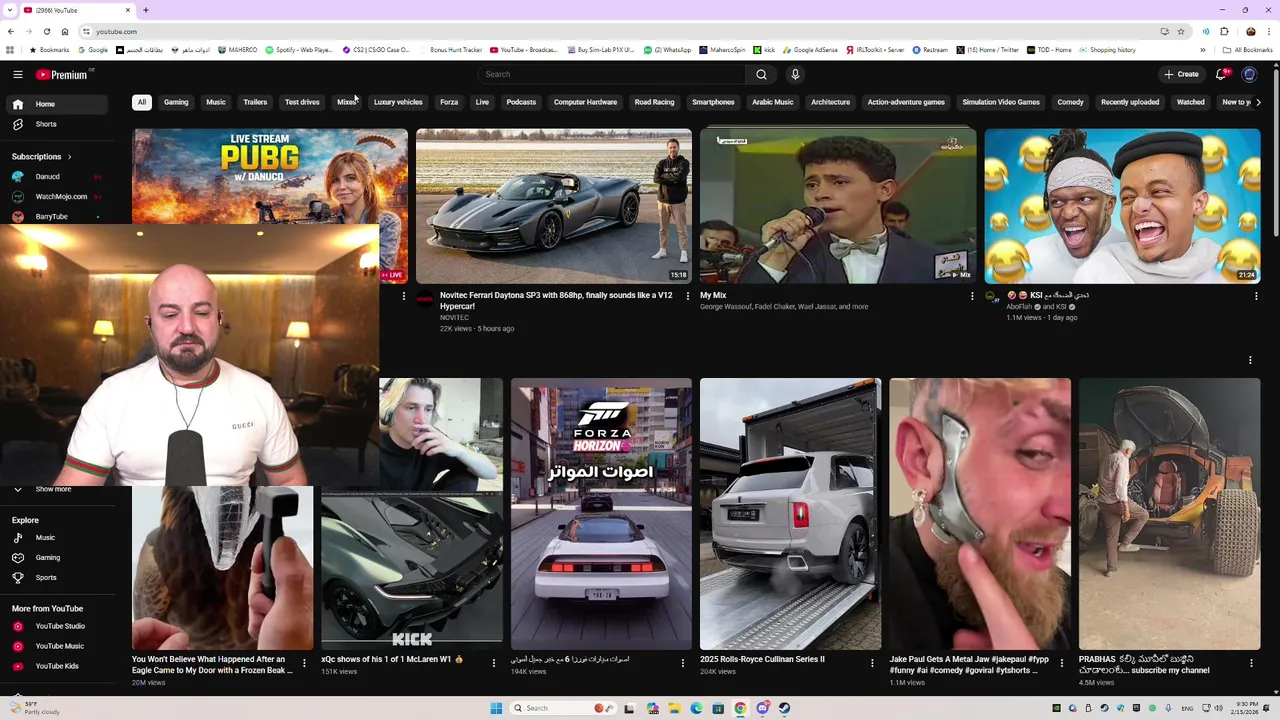Open the KSI laughing video thumbnail
The image size is (1280, 720).
[1122, 206]
